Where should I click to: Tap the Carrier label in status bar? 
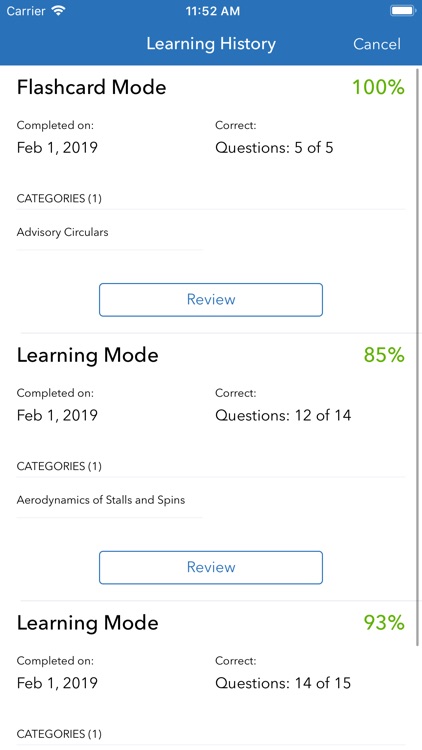(26, 11)
